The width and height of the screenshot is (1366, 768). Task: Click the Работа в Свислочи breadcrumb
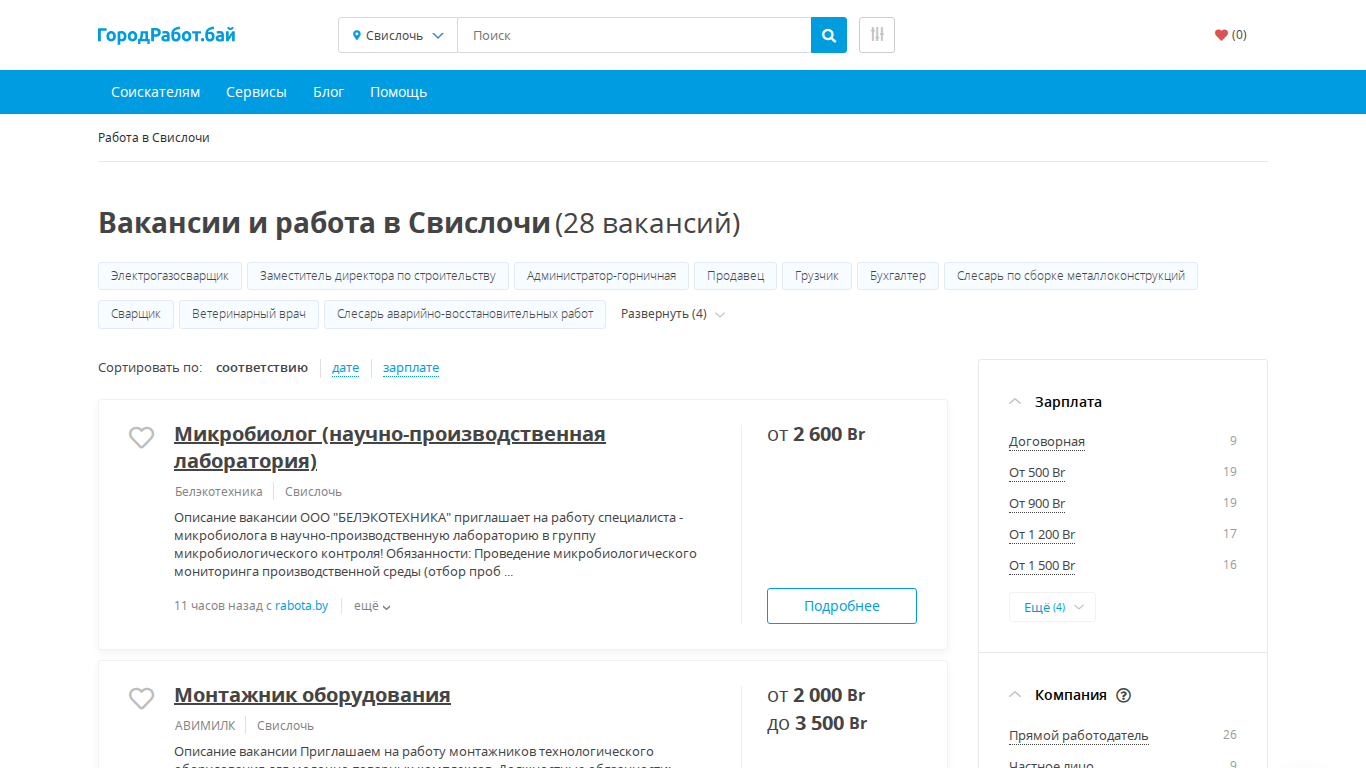point(154,138)
